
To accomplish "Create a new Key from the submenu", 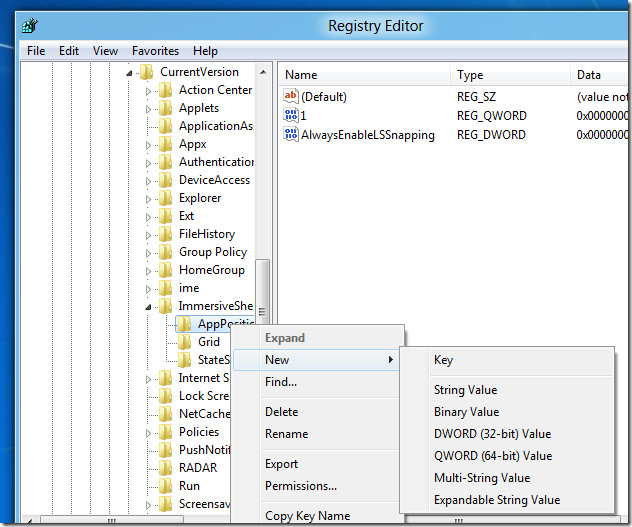I will [x=507, y=360].
